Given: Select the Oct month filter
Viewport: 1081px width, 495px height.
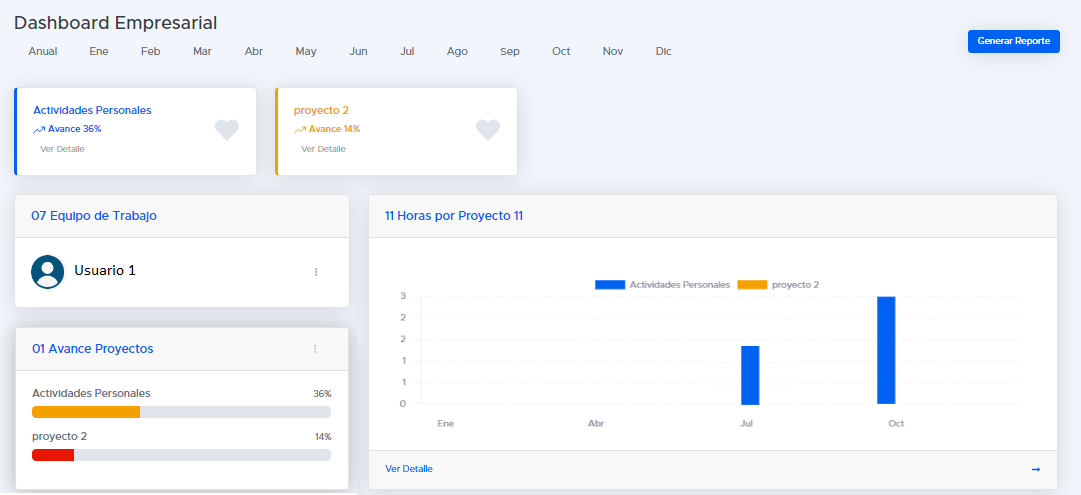Looking at the screenshot, I should (561, 51).
